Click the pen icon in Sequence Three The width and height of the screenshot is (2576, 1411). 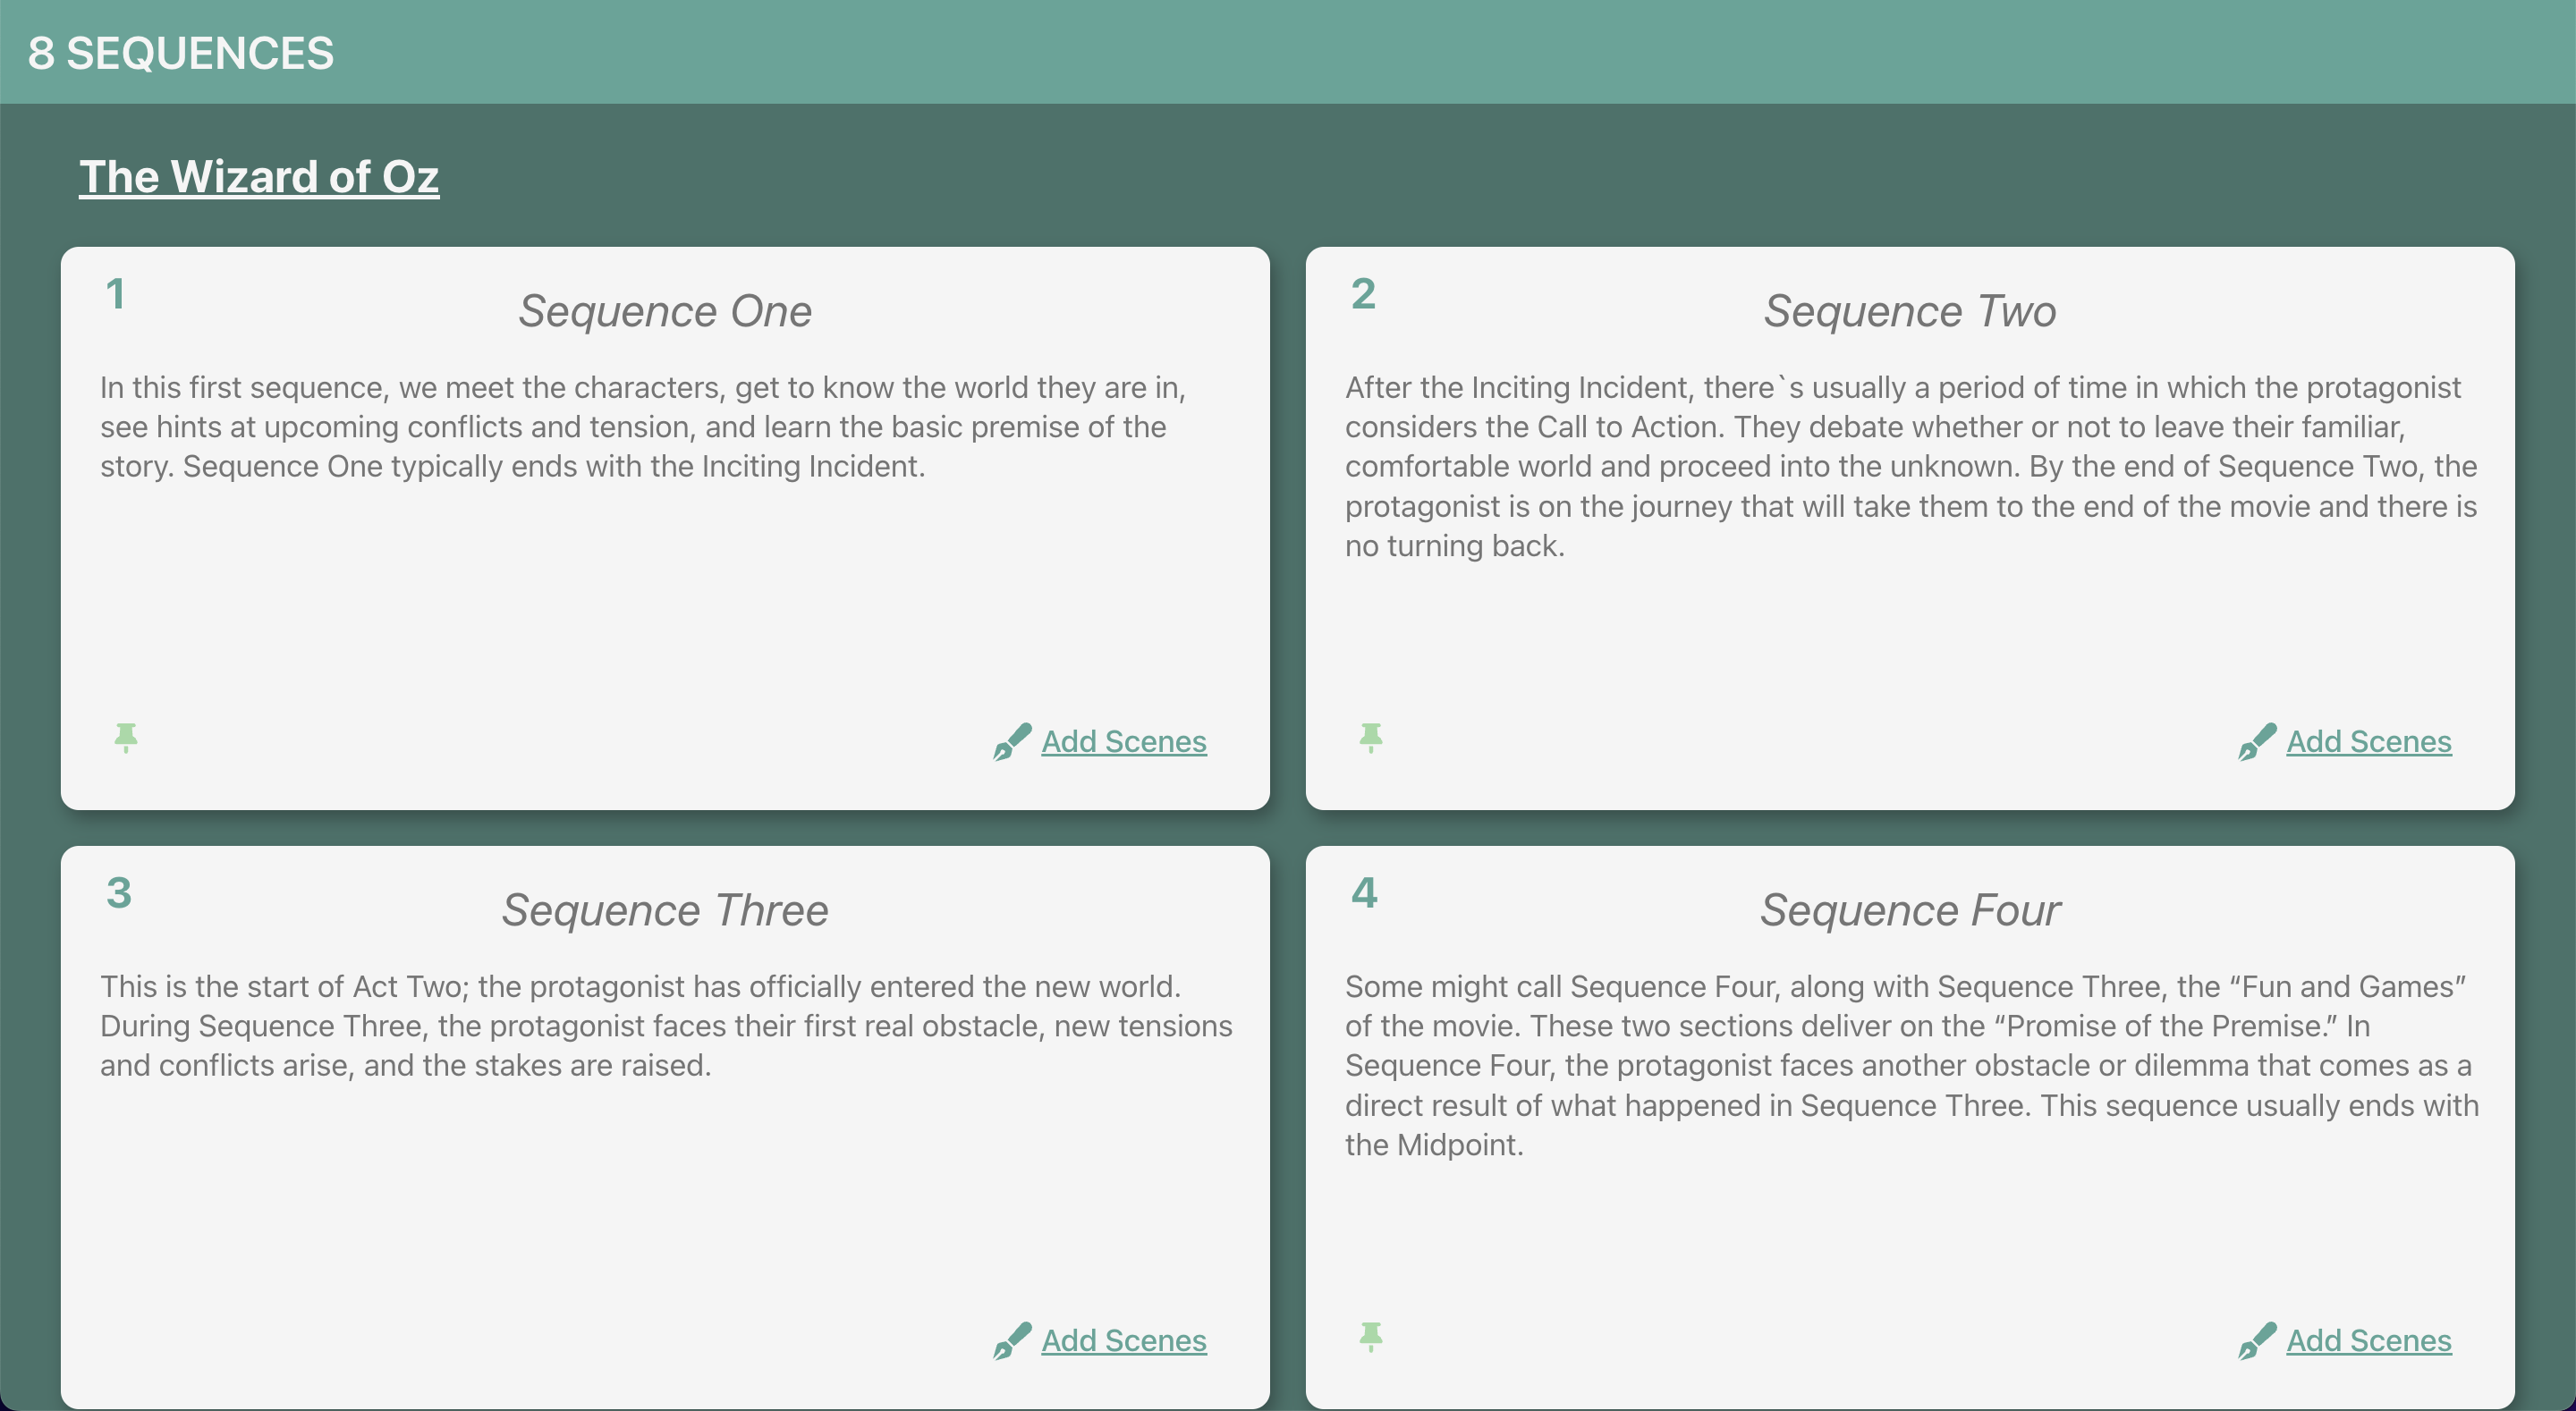pos(1012,1341)
